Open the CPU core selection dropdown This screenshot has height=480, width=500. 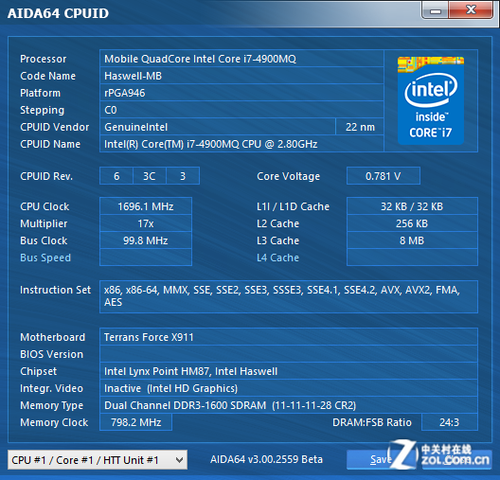coord(97,460)
